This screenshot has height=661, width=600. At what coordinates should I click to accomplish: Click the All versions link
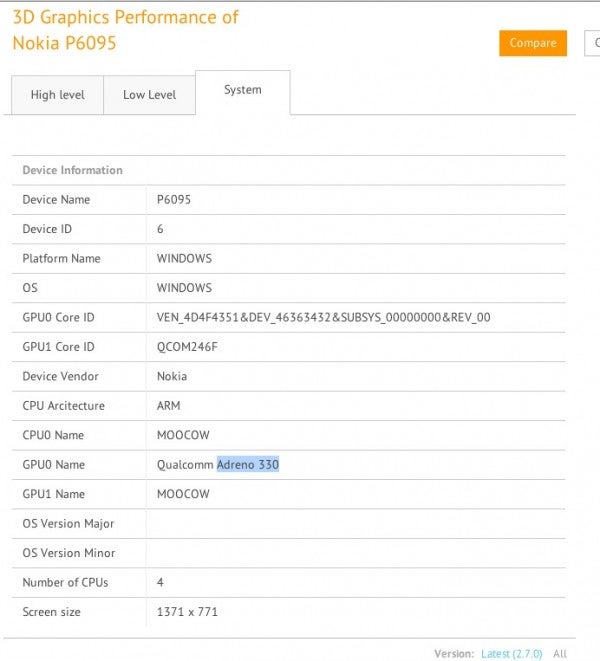pyautogui.click(x=560, y=653)
